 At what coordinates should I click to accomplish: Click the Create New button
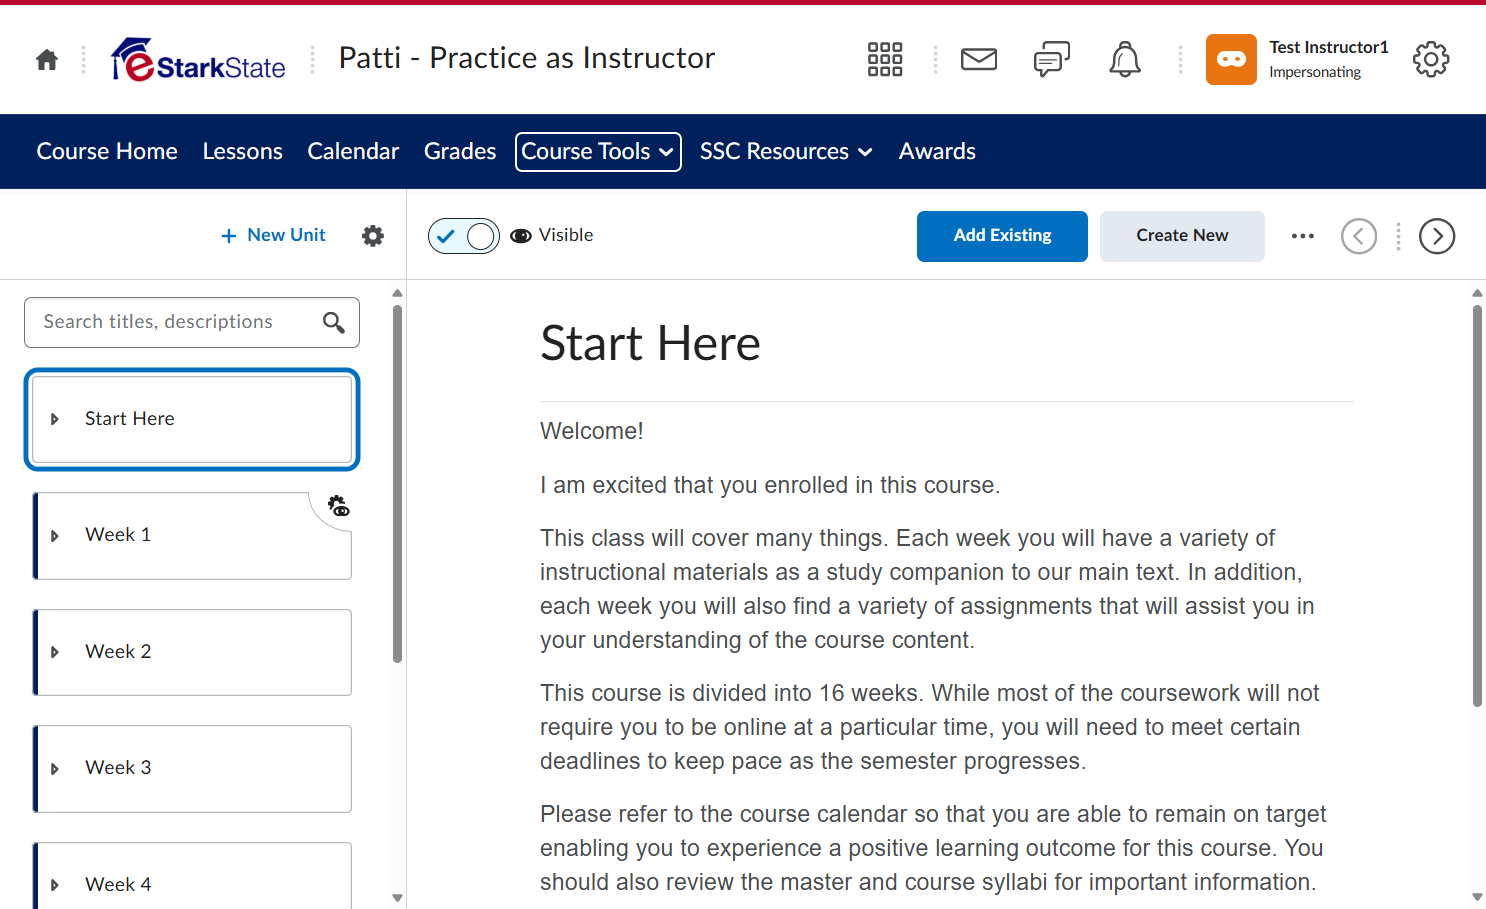pyautogui.click(x=1182, y=236)
